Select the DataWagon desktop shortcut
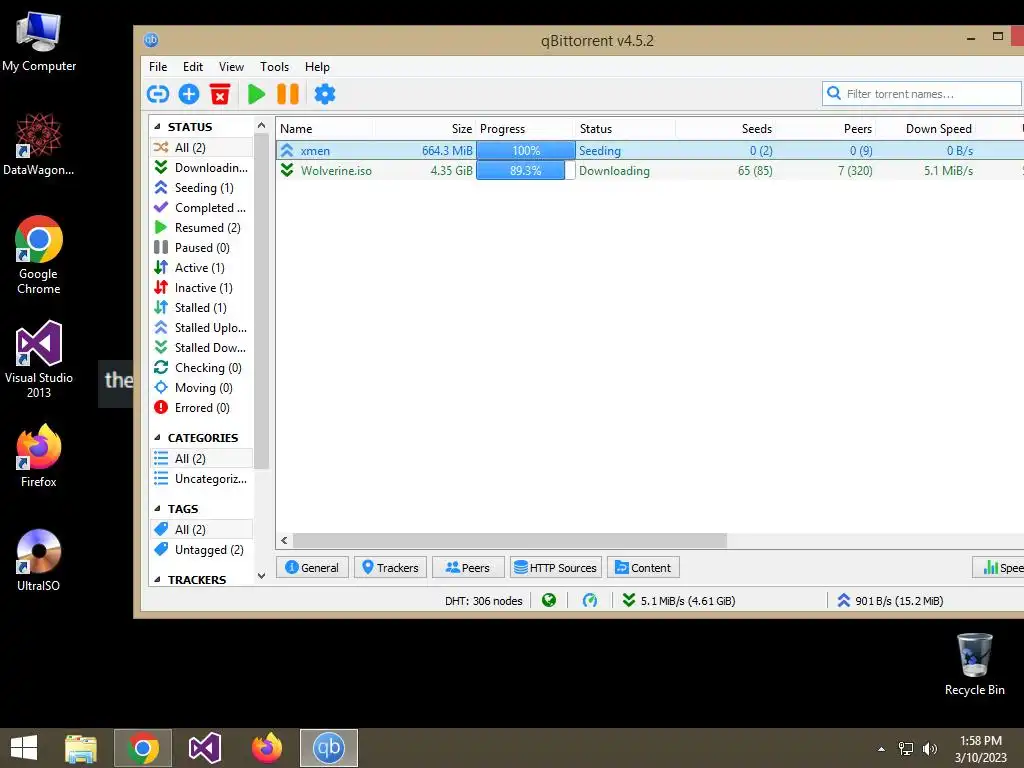This screenshot has height=768, width=1024. coord(39,144)
